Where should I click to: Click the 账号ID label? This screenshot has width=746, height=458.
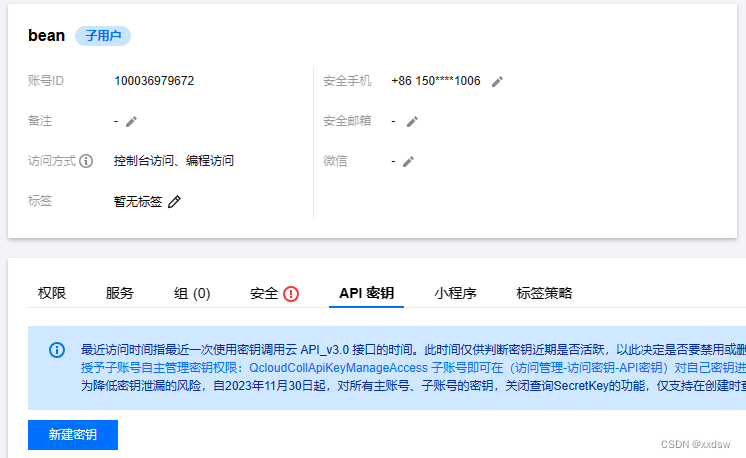pyautogui.click(x=46, y=81)
